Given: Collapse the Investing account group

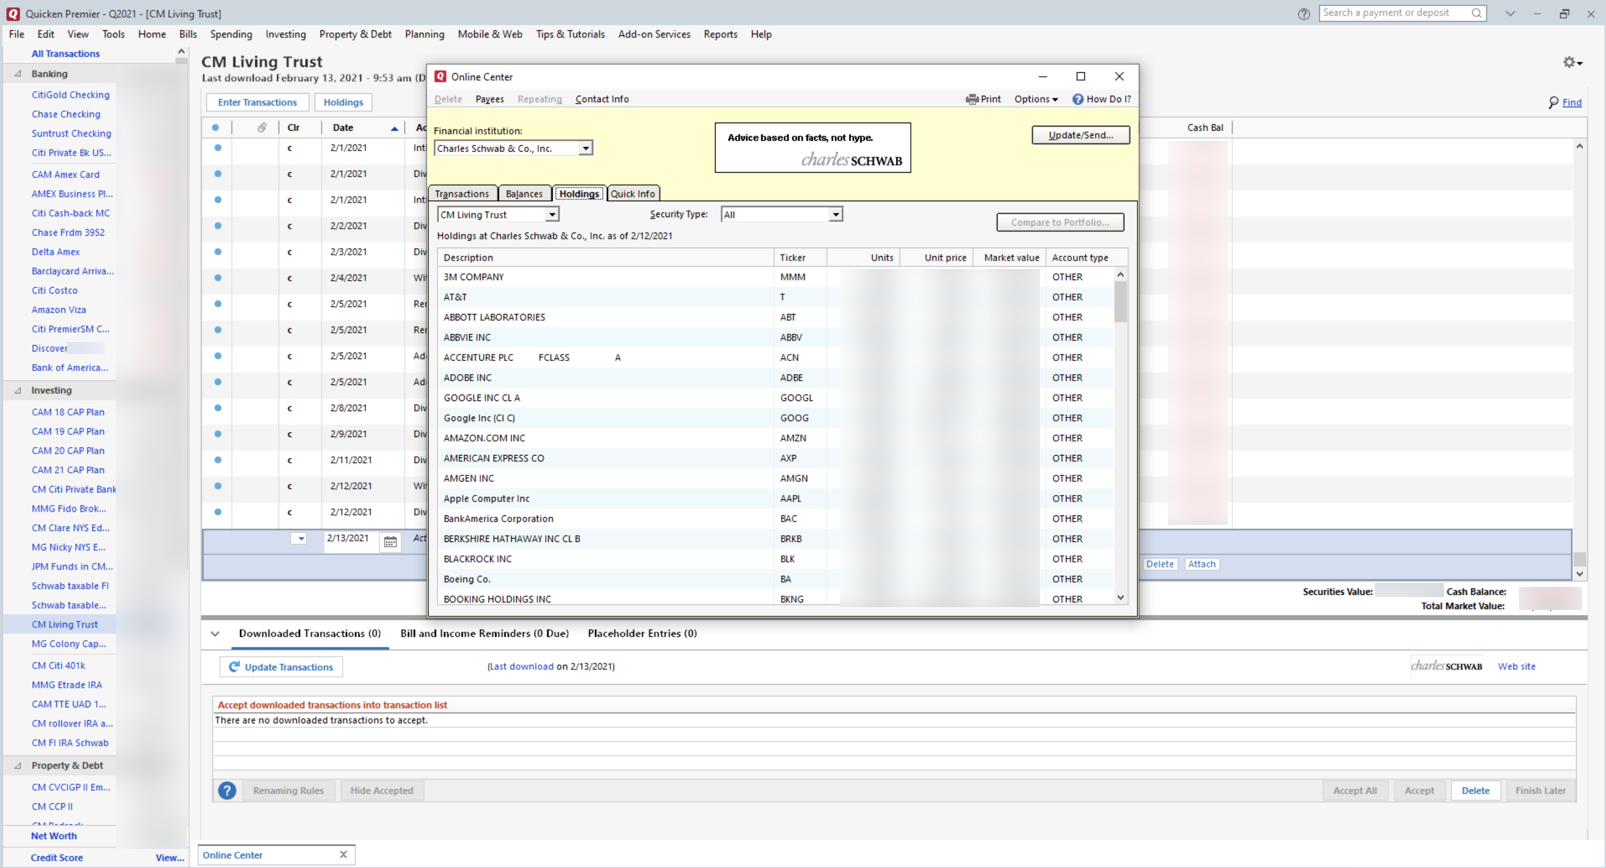Looking at the screenshot, I should pos(17,391).
